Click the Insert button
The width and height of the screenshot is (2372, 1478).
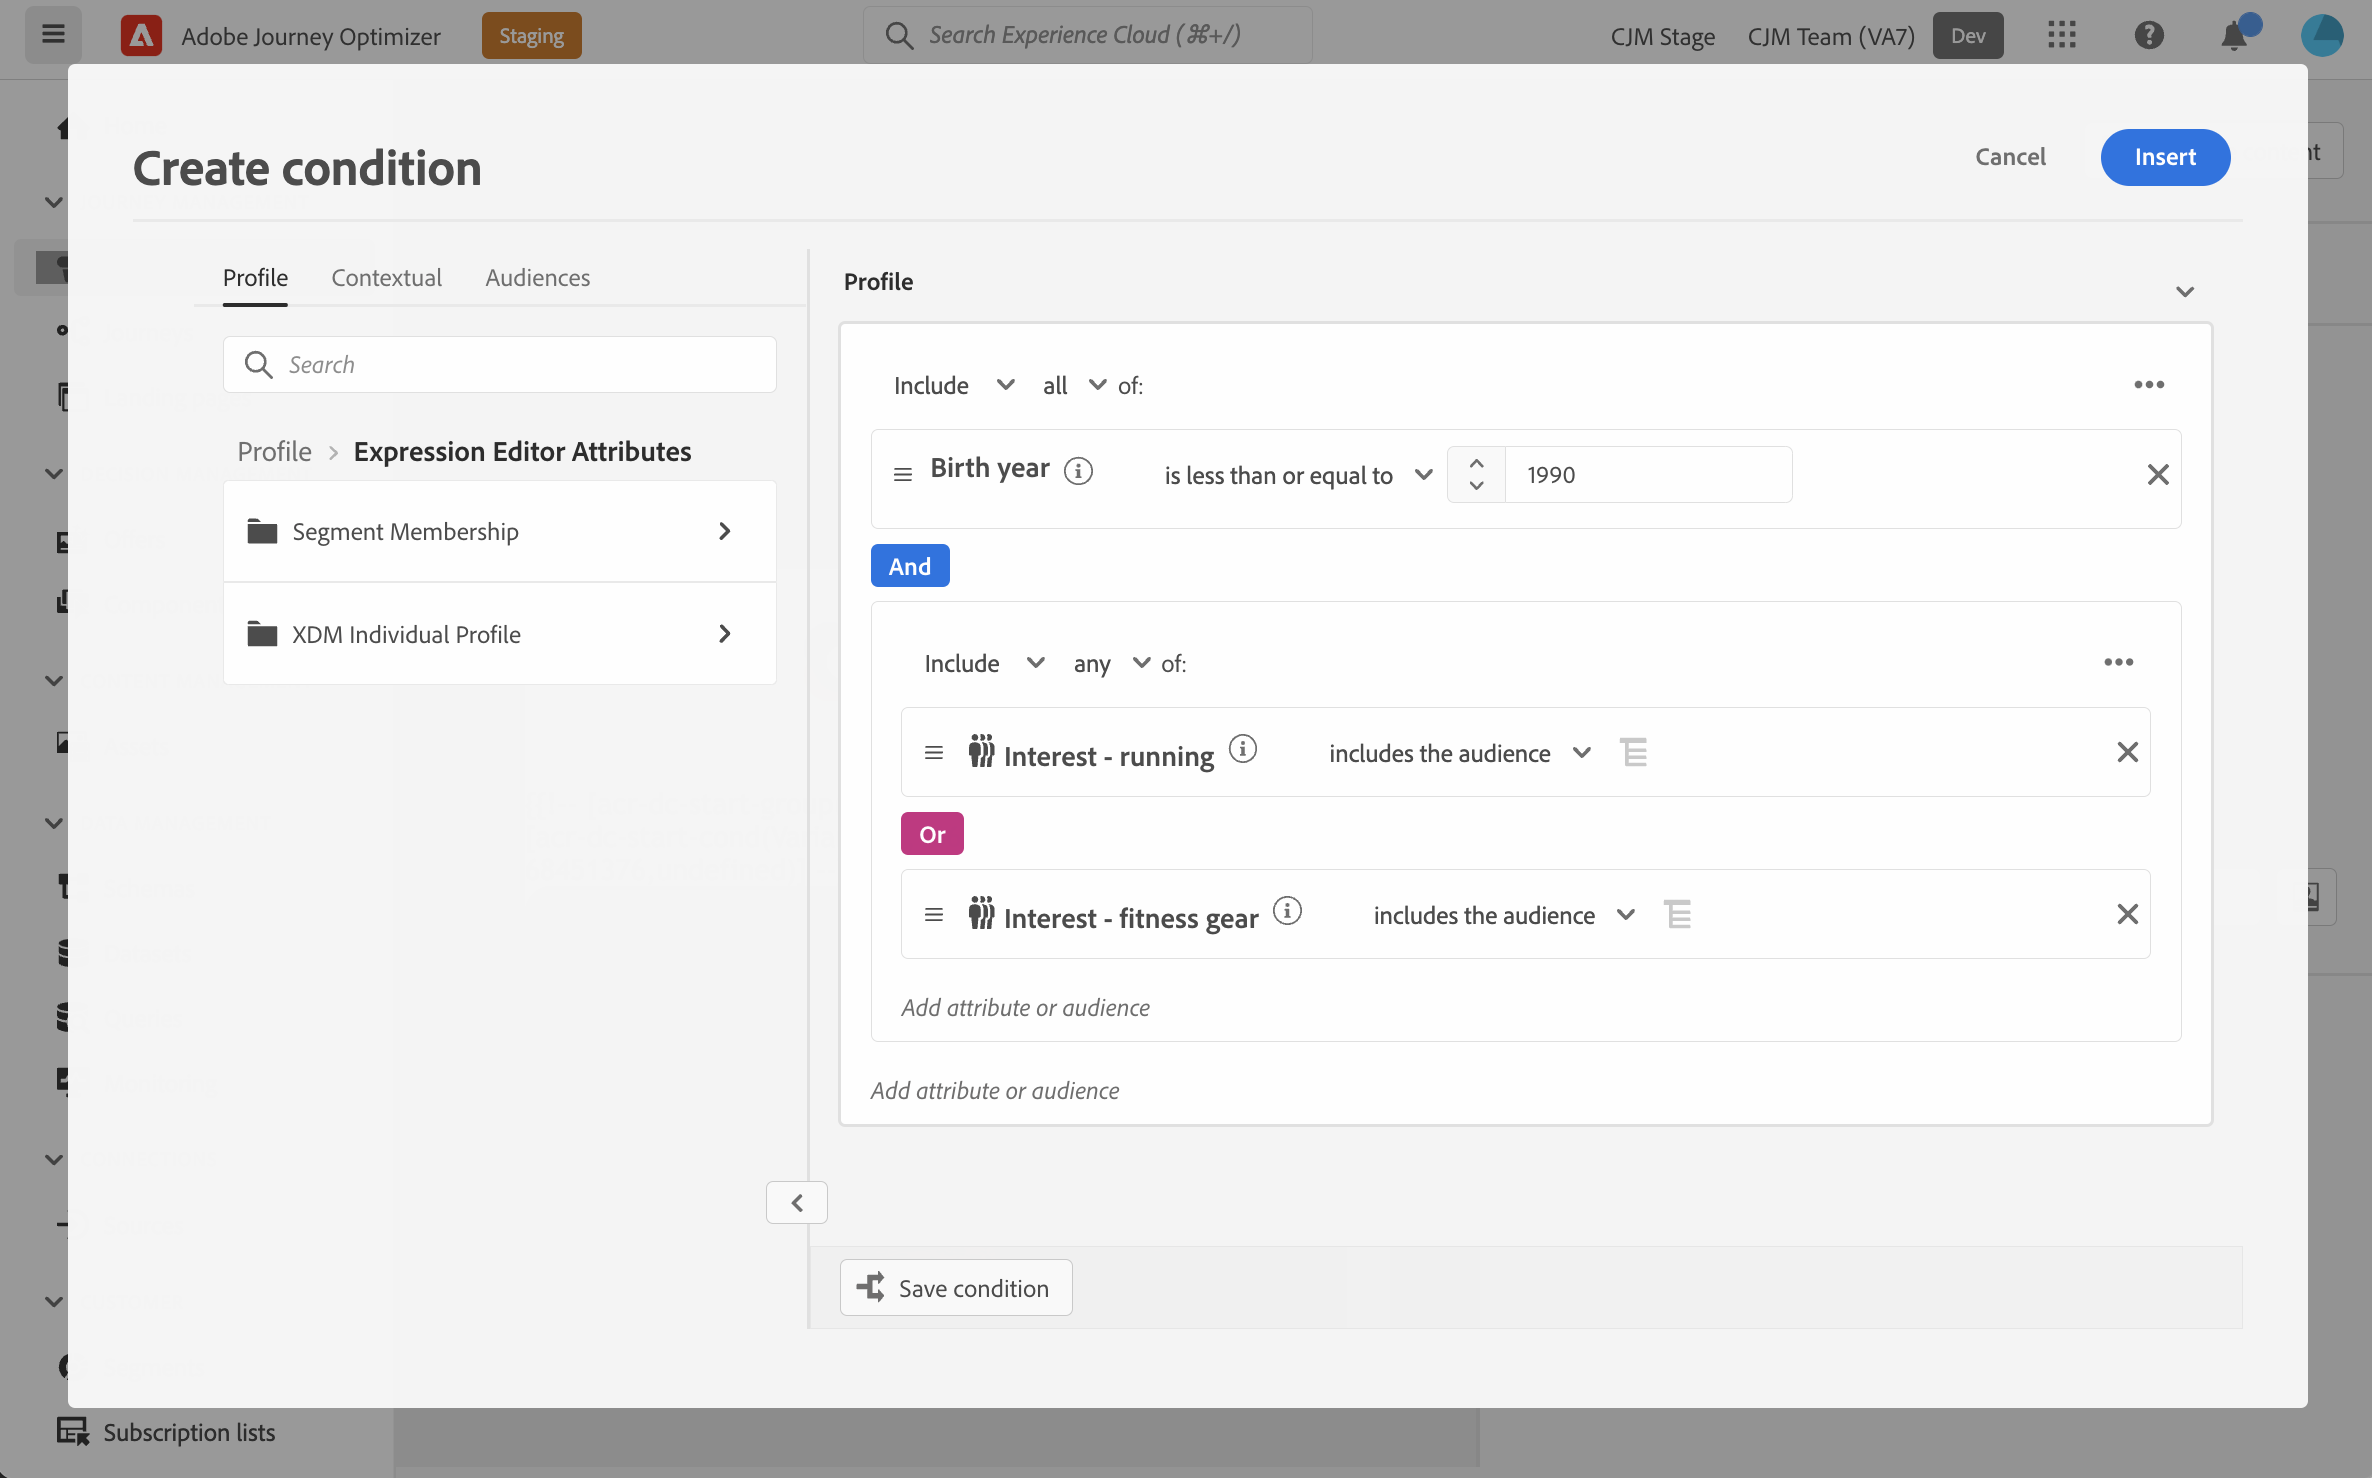pyautogui.click(x=2164, y=157)
